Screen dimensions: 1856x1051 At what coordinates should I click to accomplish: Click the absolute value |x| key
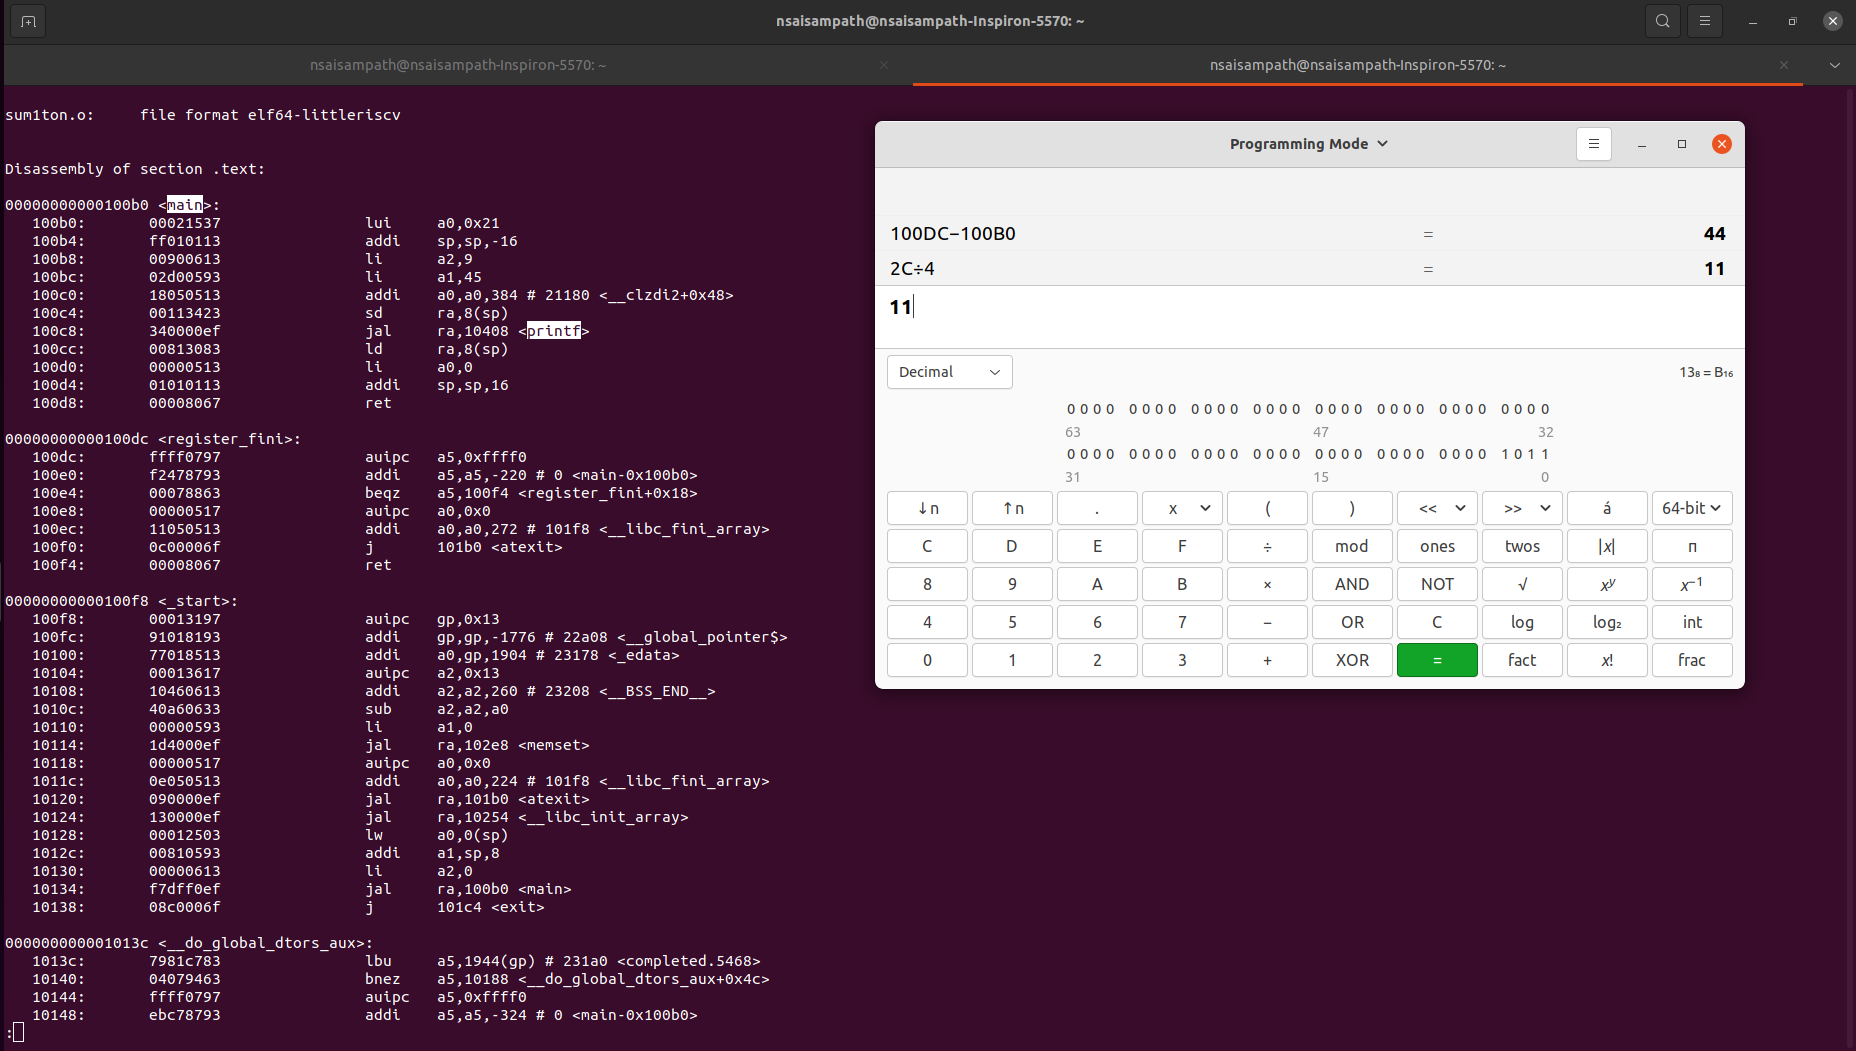pos(1606,546)
